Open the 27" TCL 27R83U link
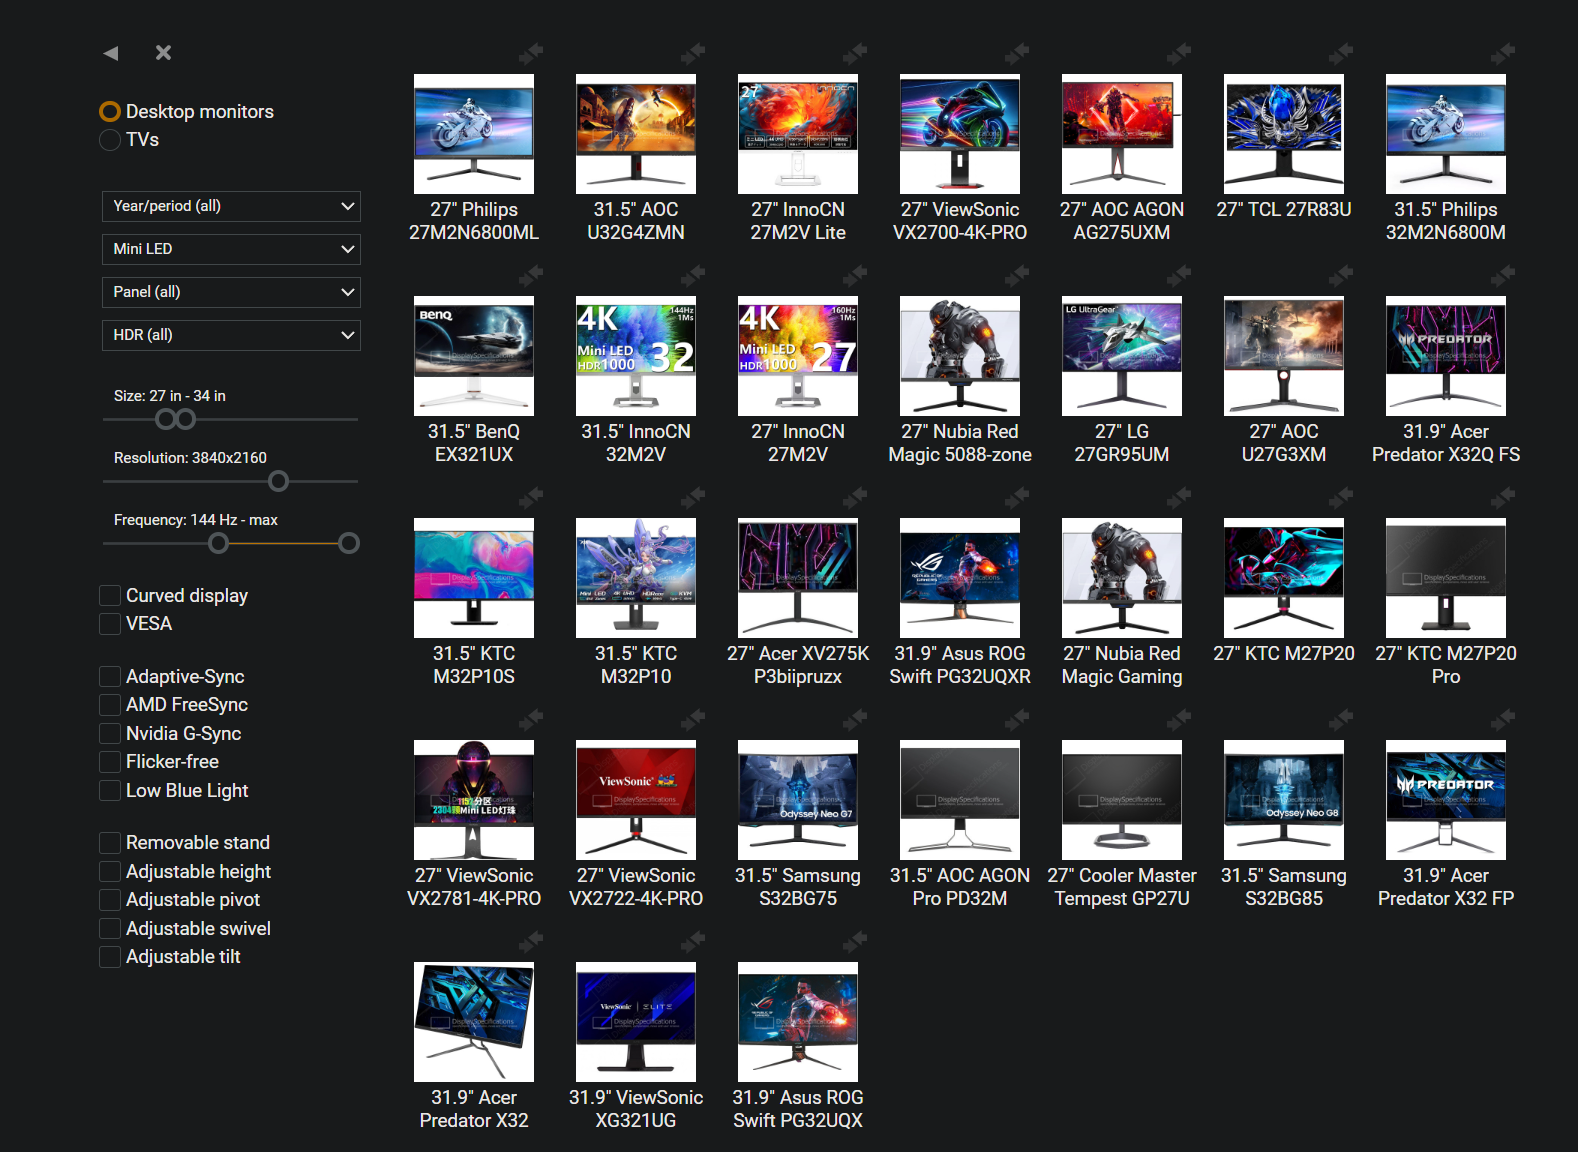1578x1152 pixels. click(1284, 209)
